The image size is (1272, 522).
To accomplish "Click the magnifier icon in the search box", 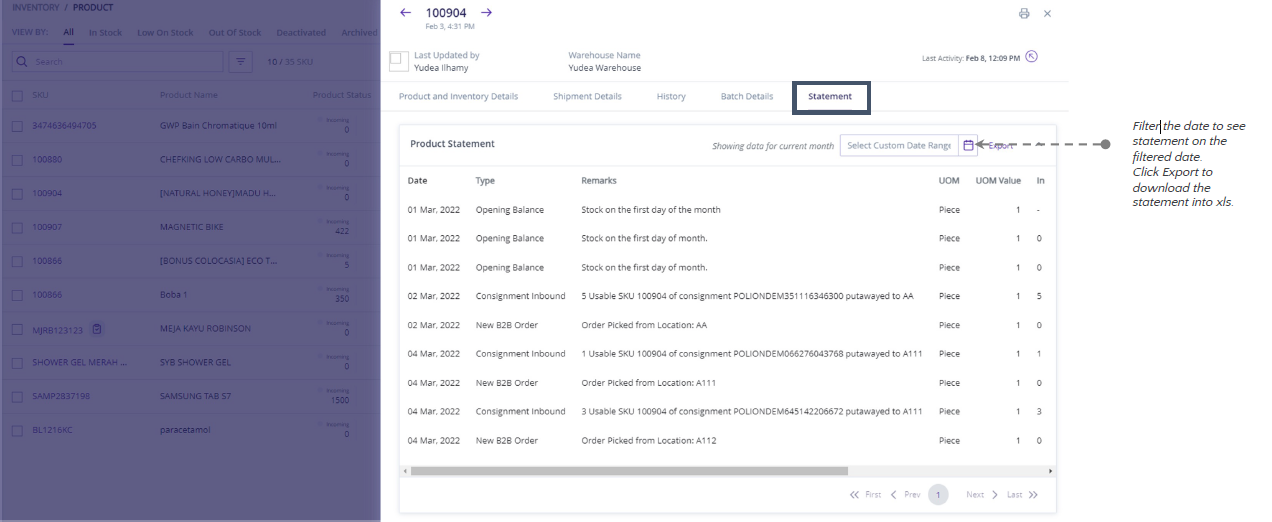I will point(24,62).
